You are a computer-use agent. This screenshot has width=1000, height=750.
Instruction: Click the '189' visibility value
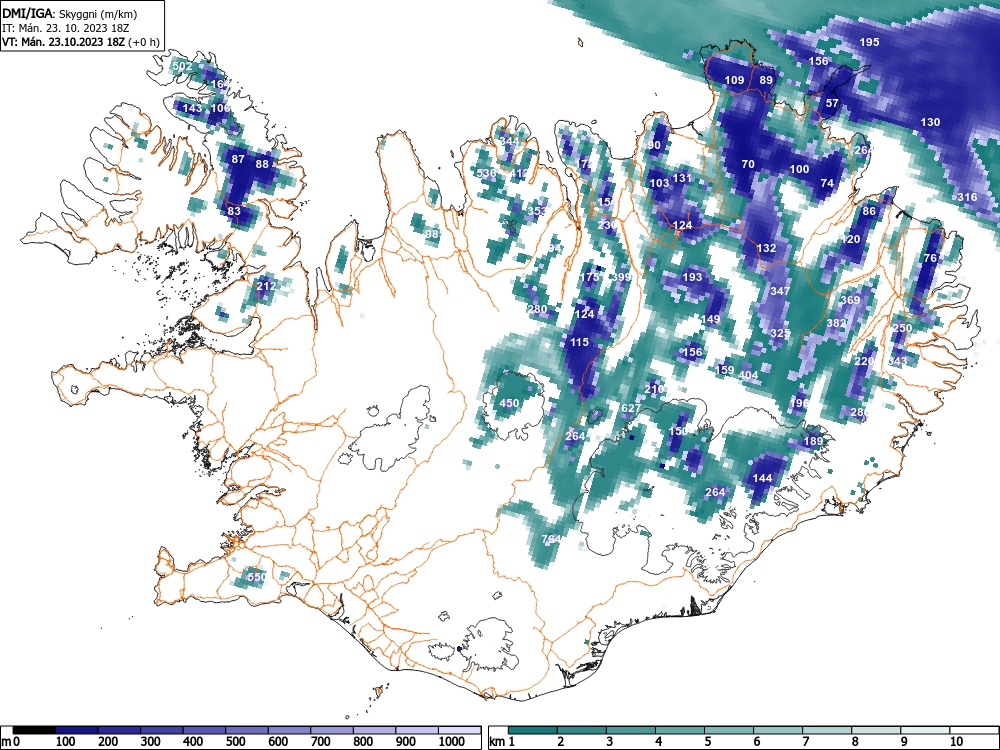coord(813,441)
